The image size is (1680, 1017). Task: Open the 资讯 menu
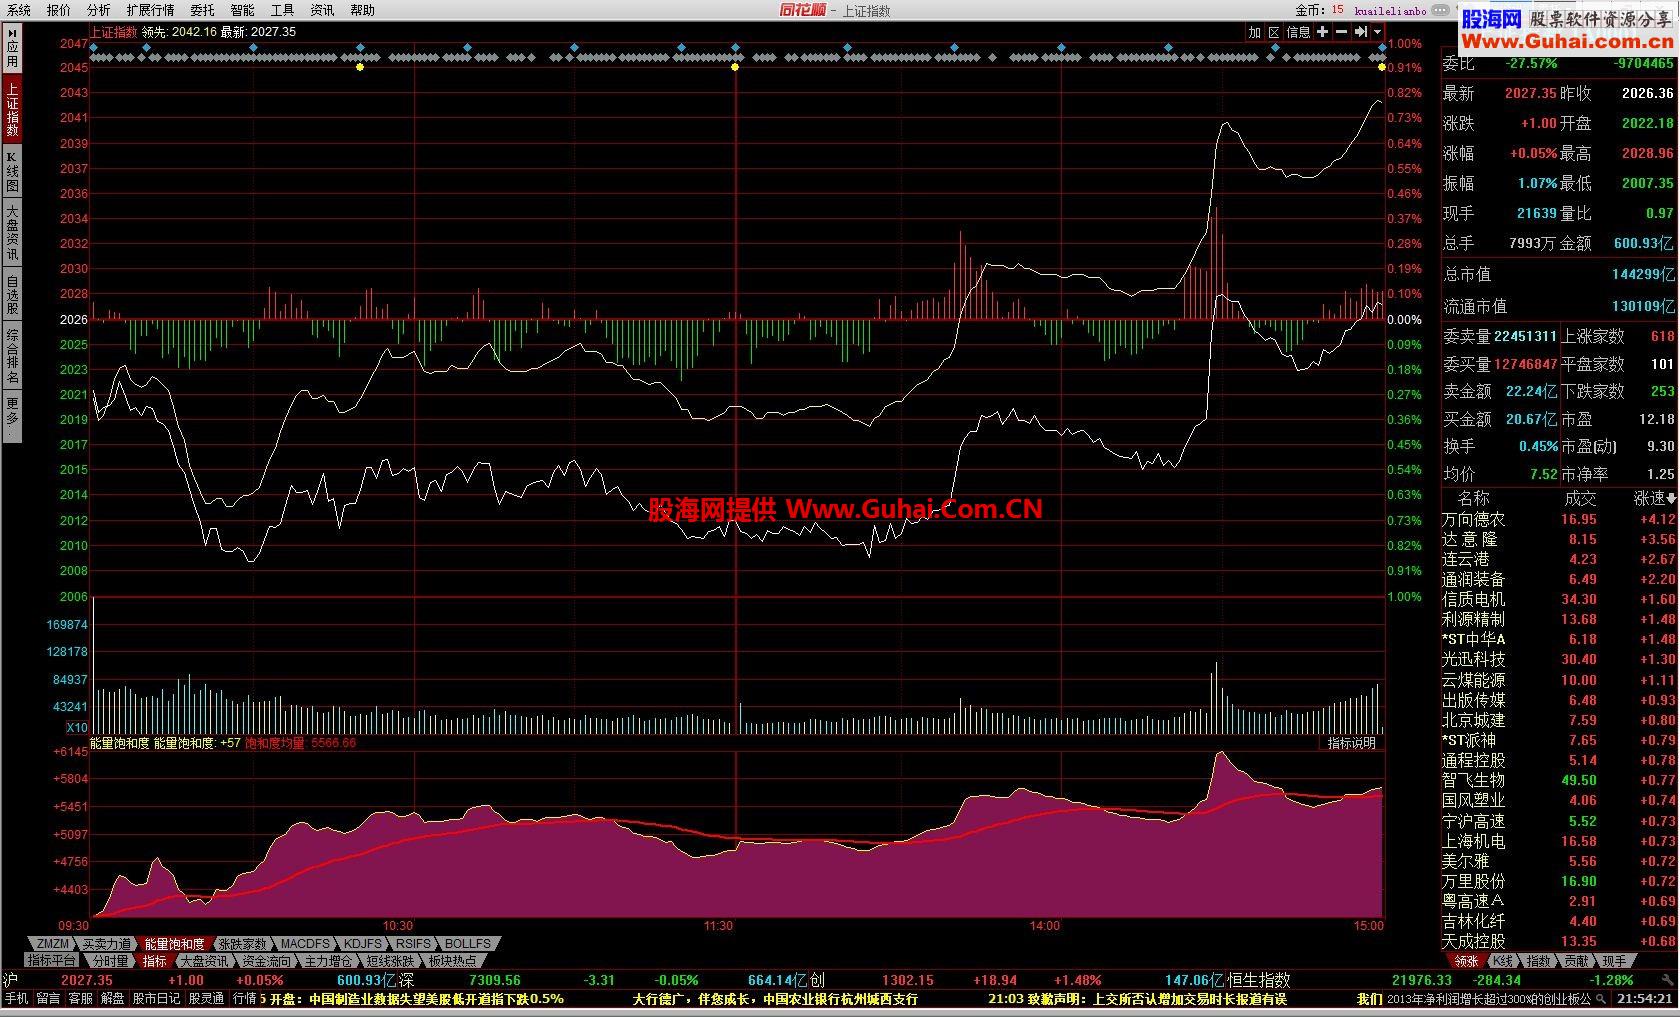(x=322, y=10)
